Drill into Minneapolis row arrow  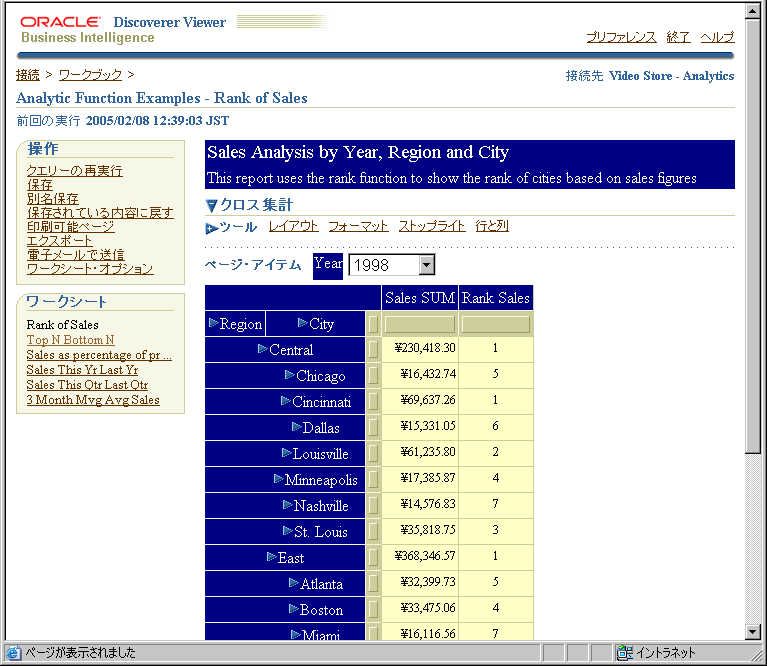(278, 478)
